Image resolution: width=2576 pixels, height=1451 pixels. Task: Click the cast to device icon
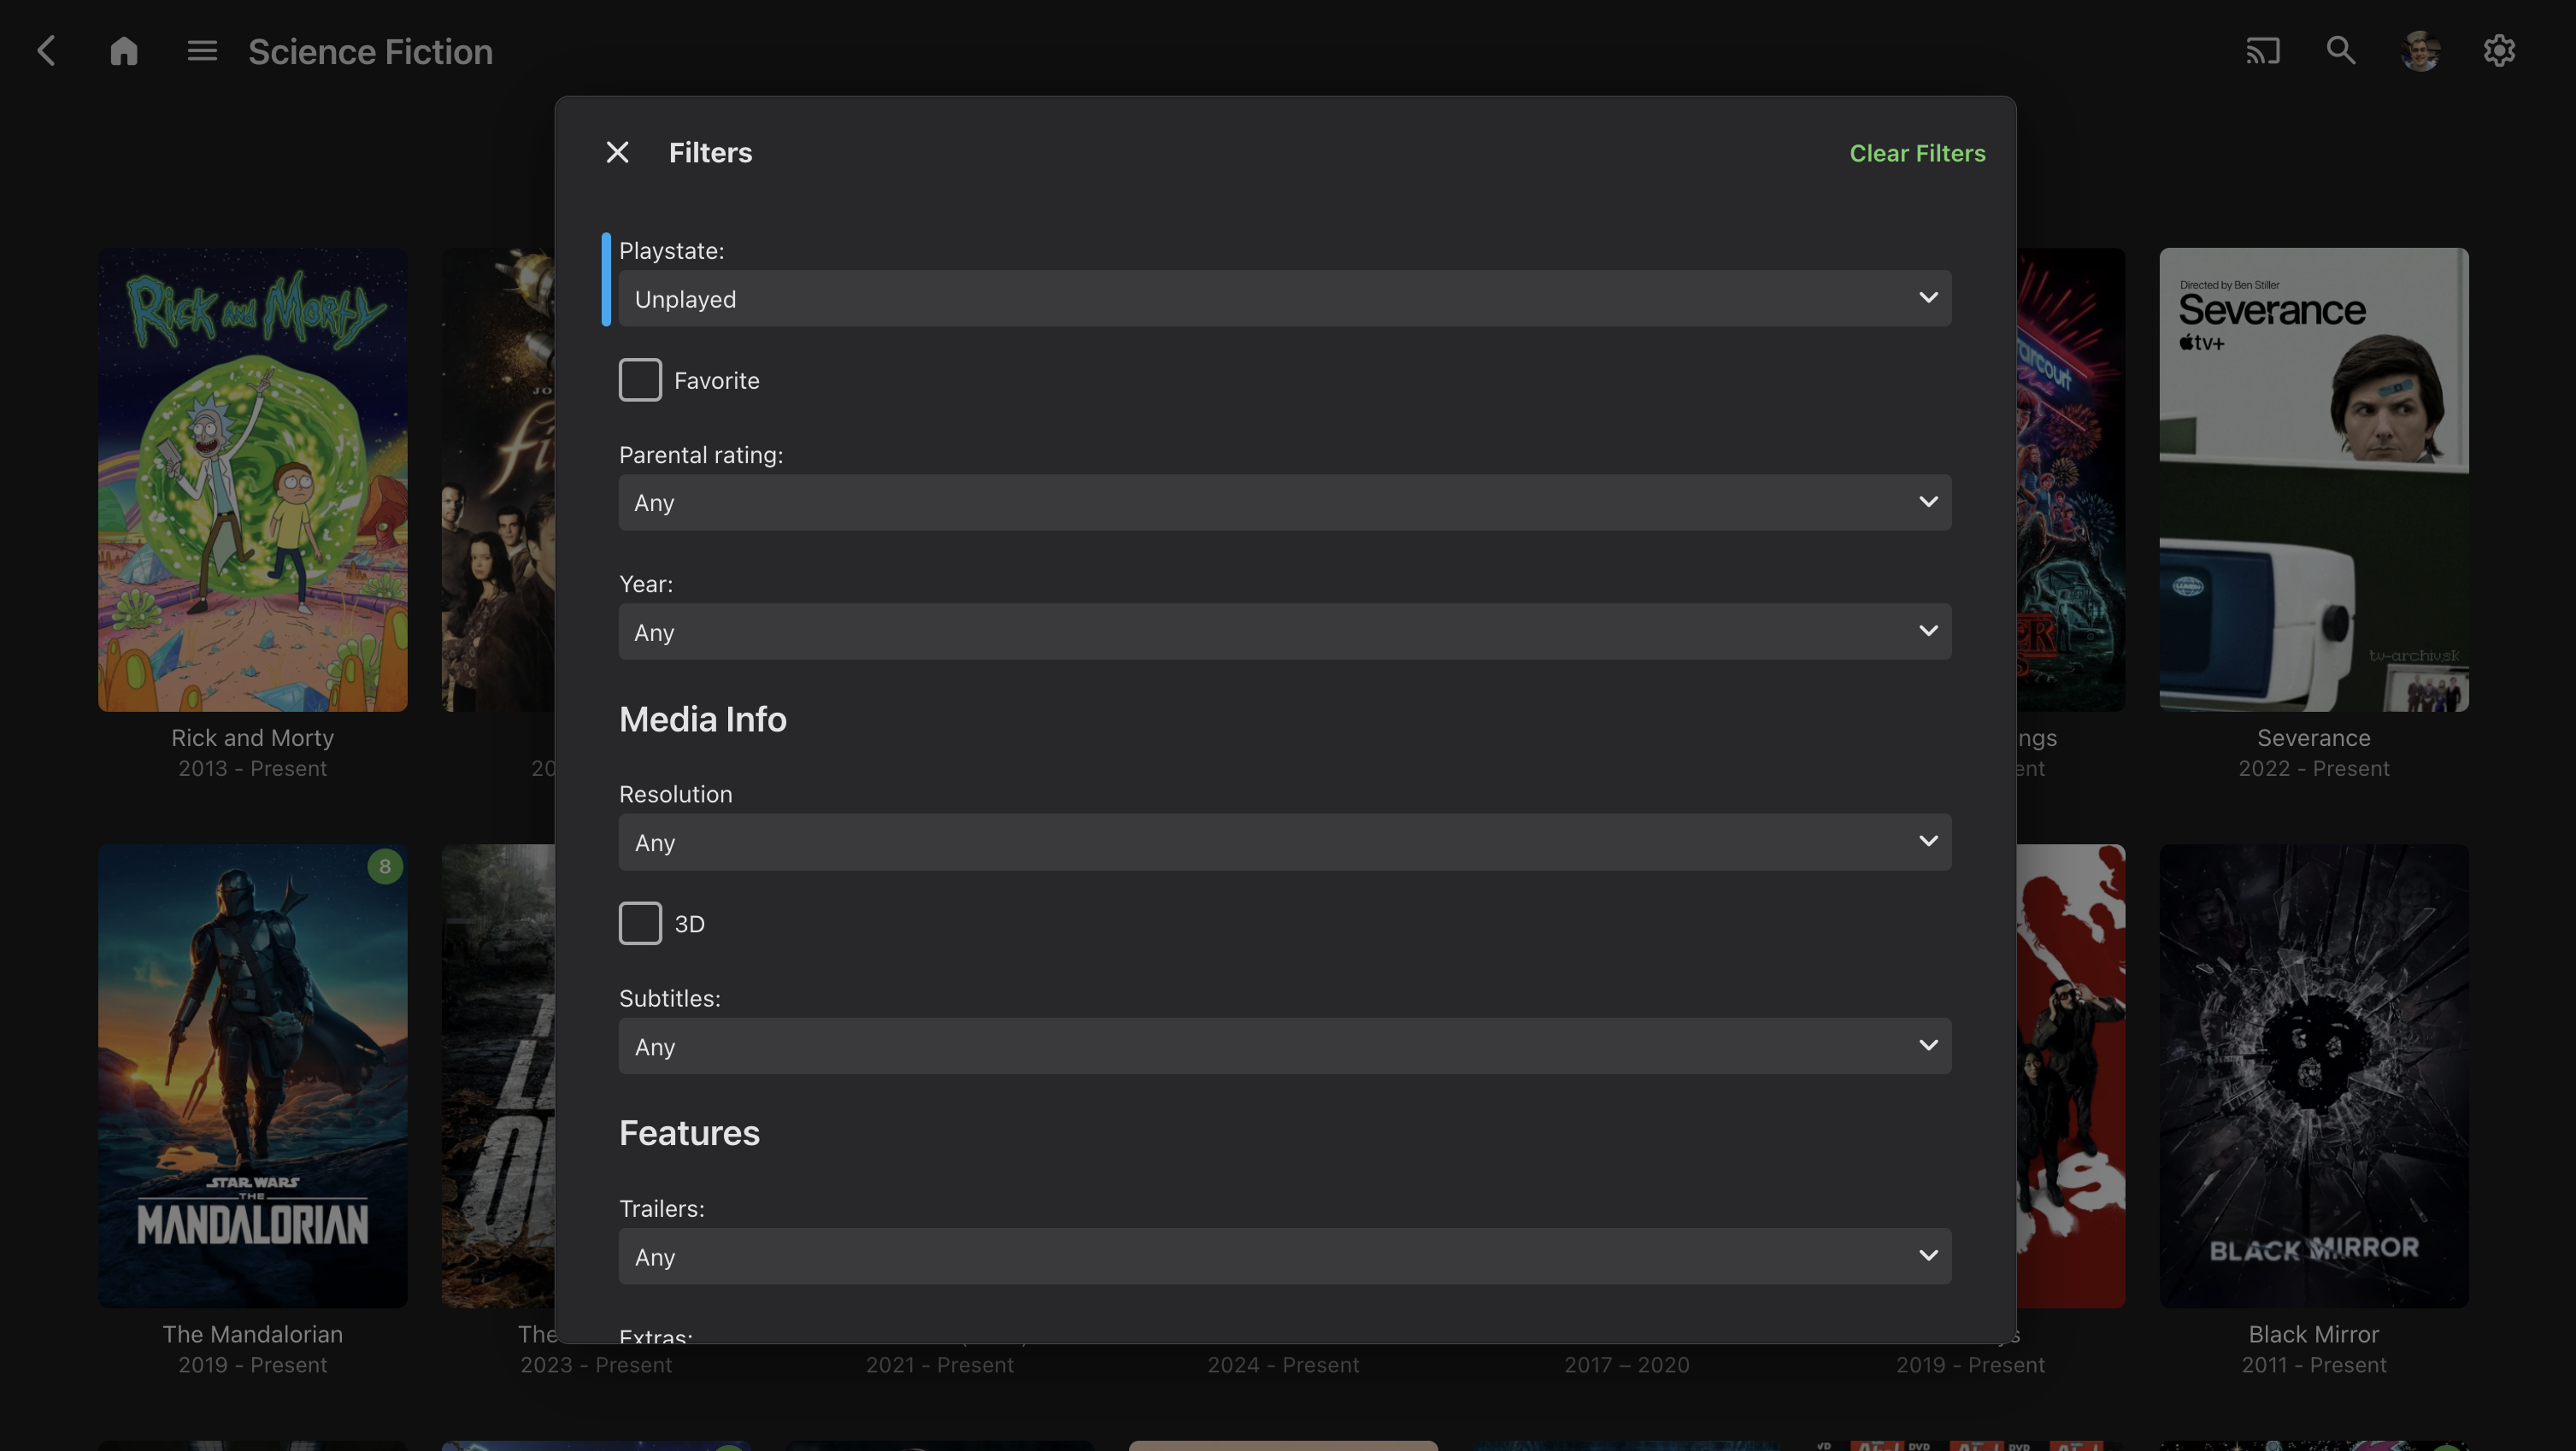[x=2262, y=51]
